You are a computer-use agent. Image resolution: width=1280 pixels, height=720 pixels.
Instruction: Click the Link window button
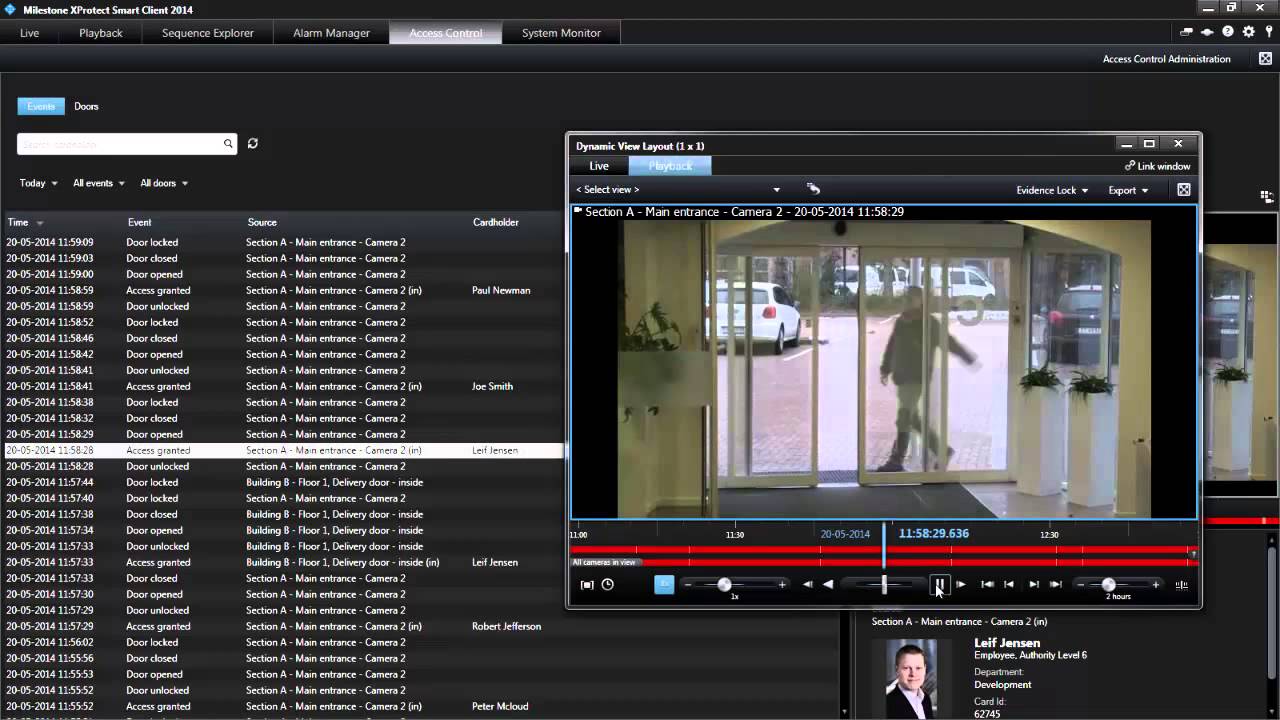click(x=1158, y=166)
